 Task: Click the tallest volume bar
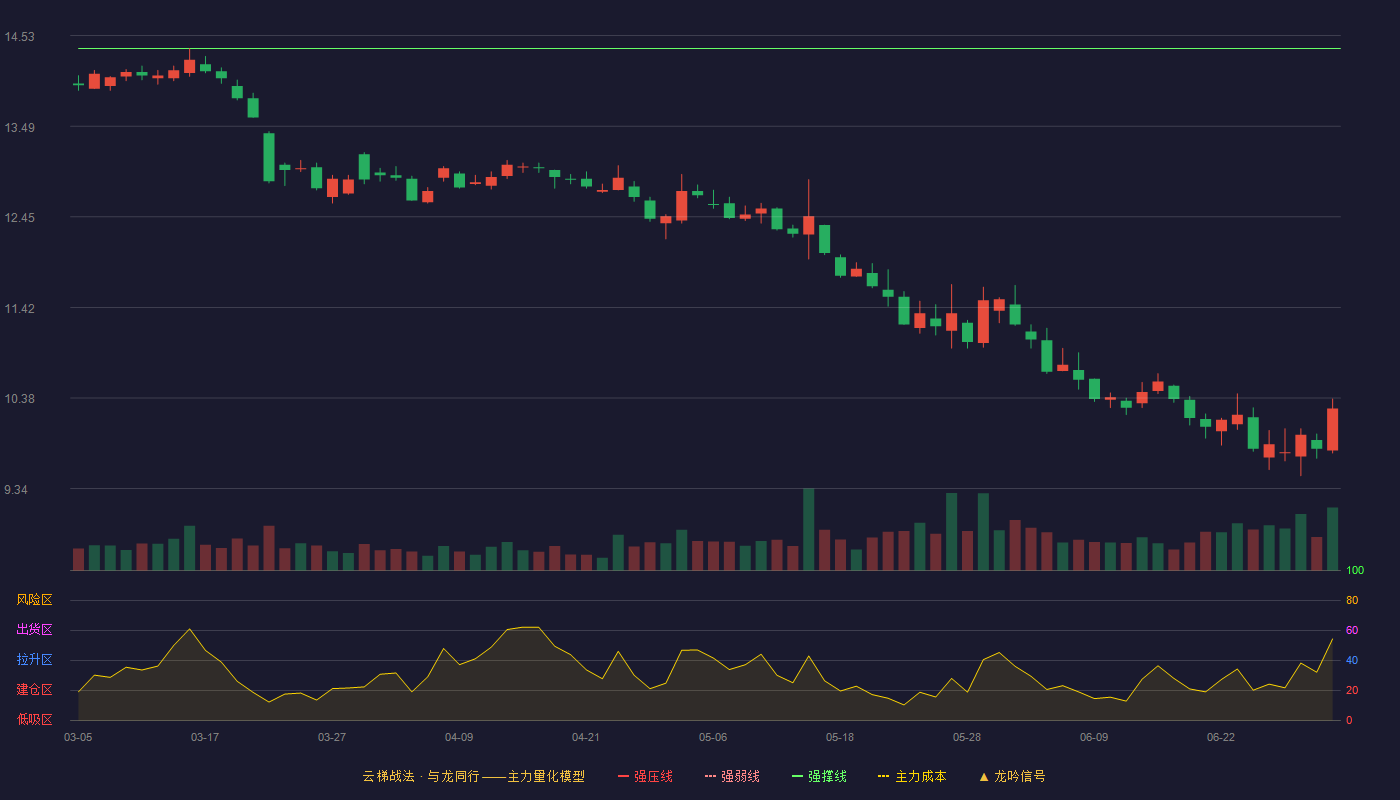(x=808, y=529)
